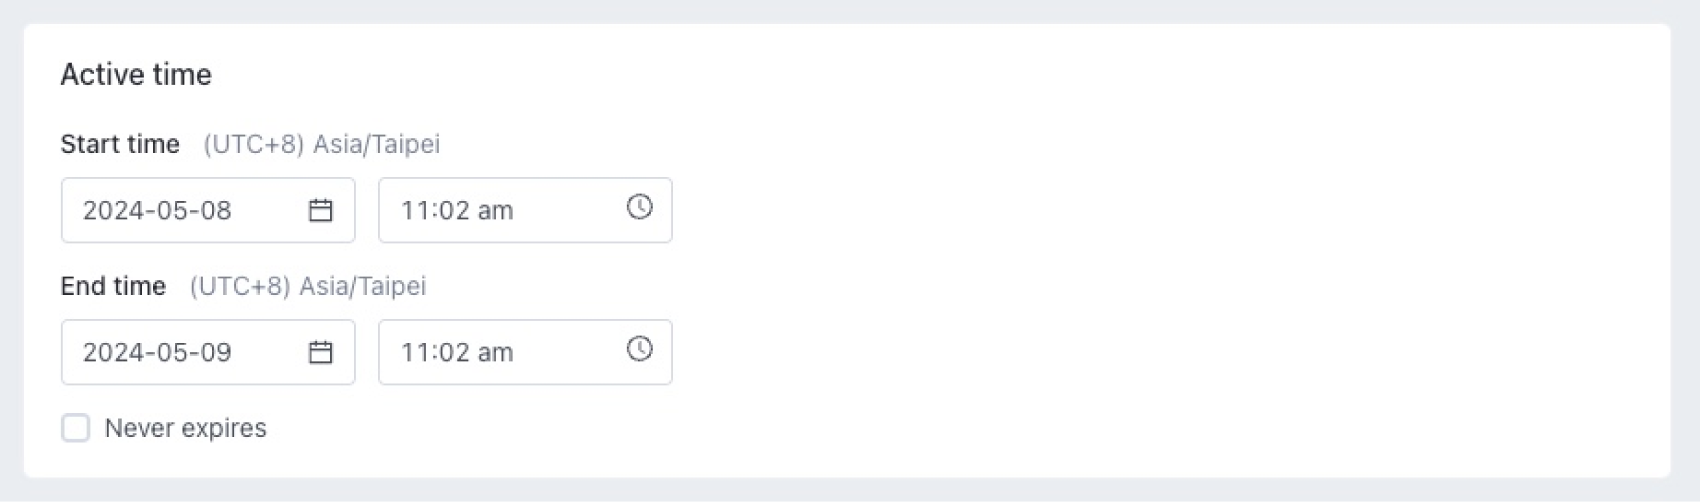Click the Asia/Taipei timezone beside End time
The image size is (1700, 502).
click(362, 286)
